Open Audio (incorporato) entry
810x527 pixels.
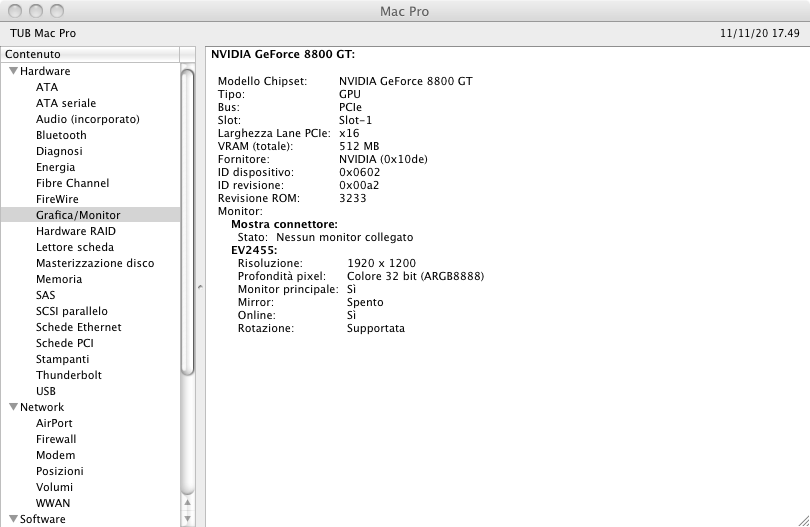pos(88,119)
